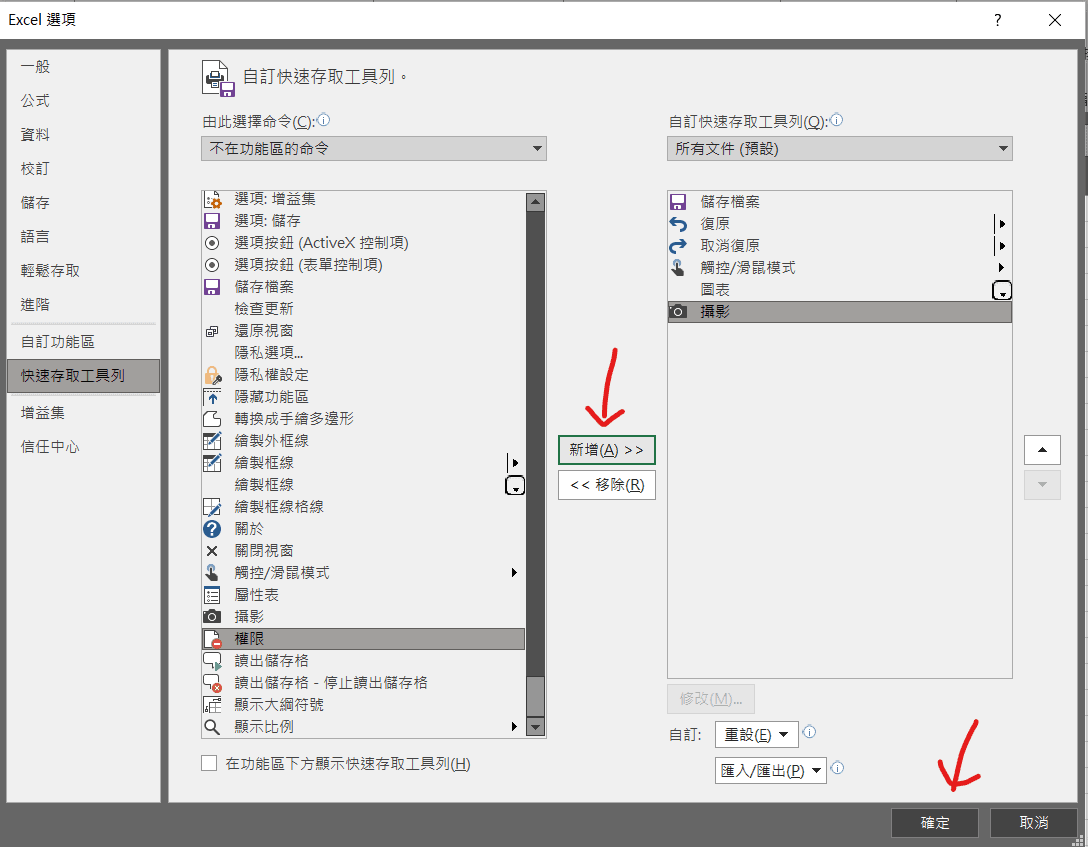Expand the 取消復原 split arrow in the right list

tap(1001, 246)
